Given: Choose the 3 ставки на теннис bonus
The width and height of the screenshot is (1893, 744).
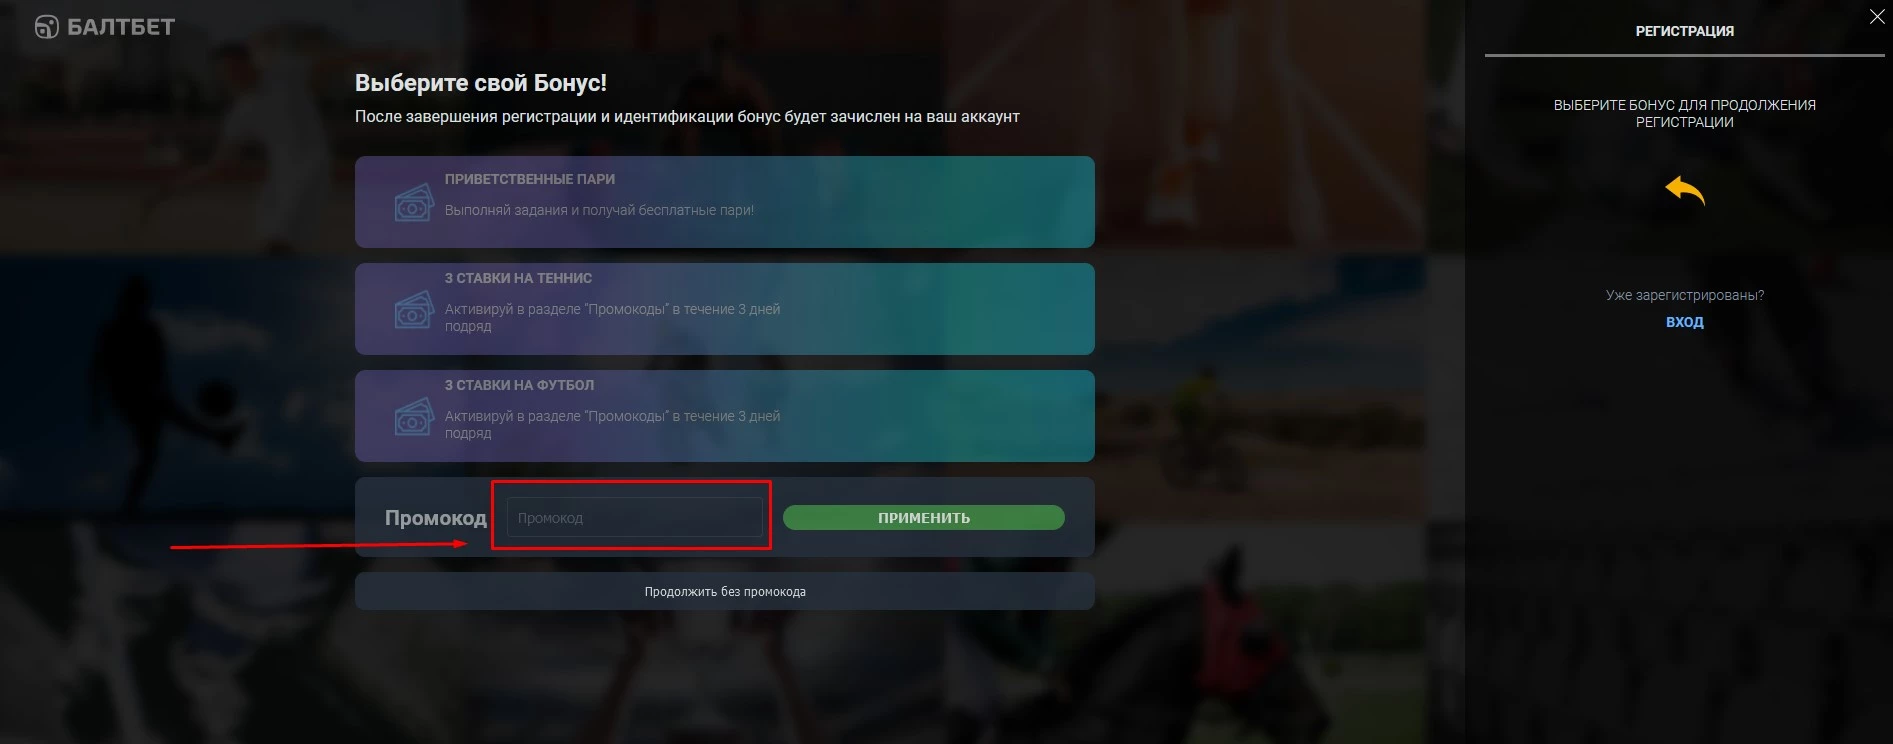Looking at the screenshot, I should point(724,309).
